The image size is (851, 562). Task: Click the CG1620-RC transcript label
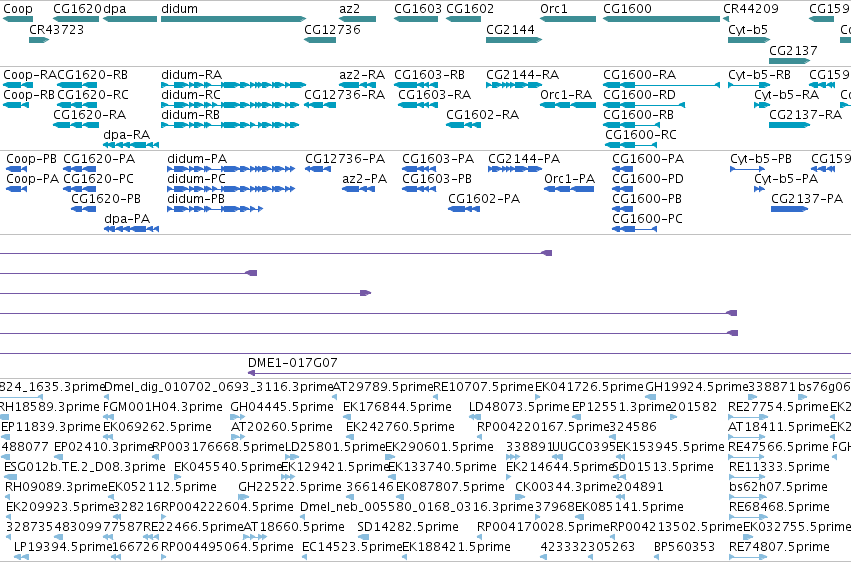(93, 95)
